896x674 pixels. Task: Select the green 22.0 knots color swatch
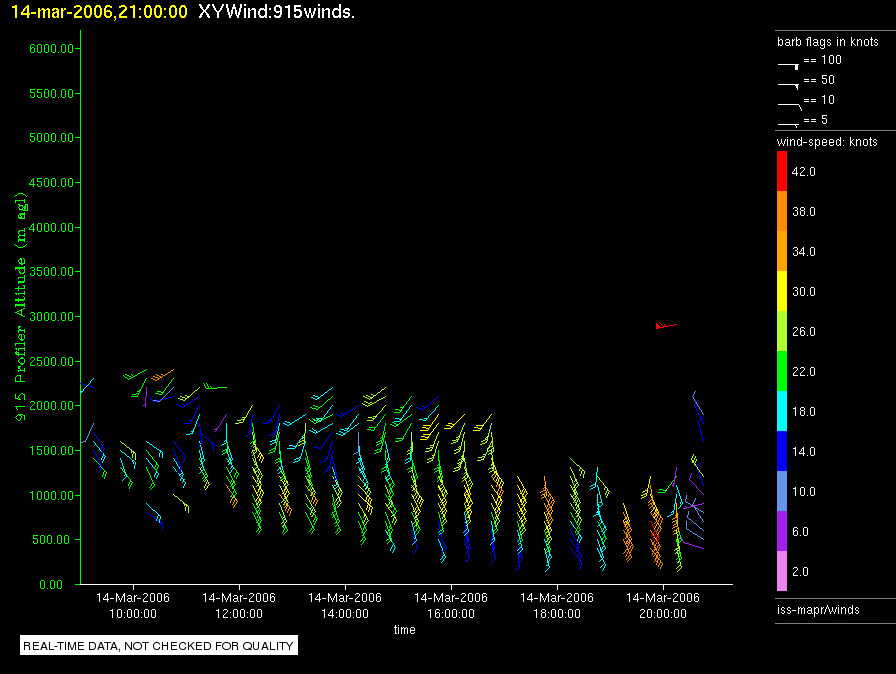click(x=782, y=372)
